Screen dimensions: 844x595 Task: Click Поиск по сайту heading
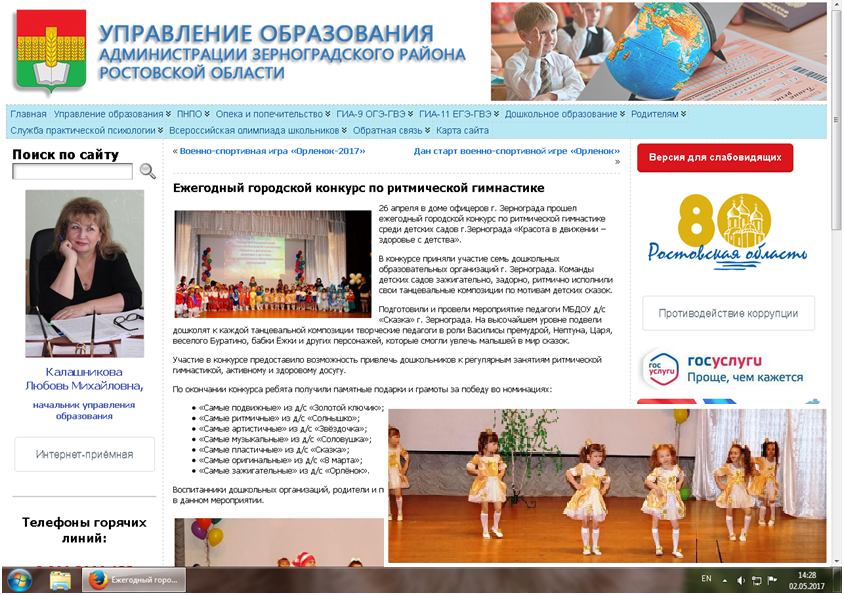tap(66, 155)
